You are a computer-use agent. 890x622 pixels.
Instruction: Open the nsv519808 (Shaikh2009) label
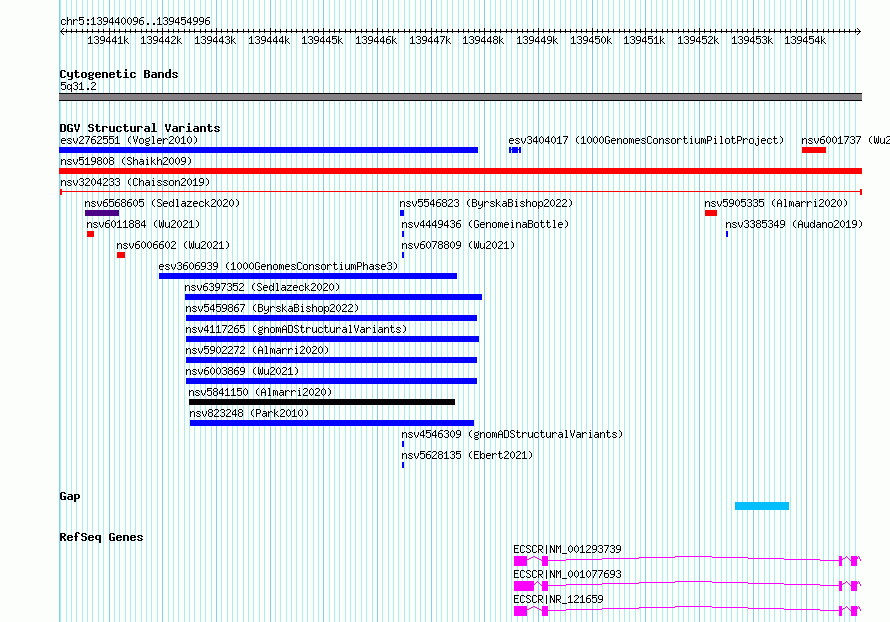pos(126,161)
